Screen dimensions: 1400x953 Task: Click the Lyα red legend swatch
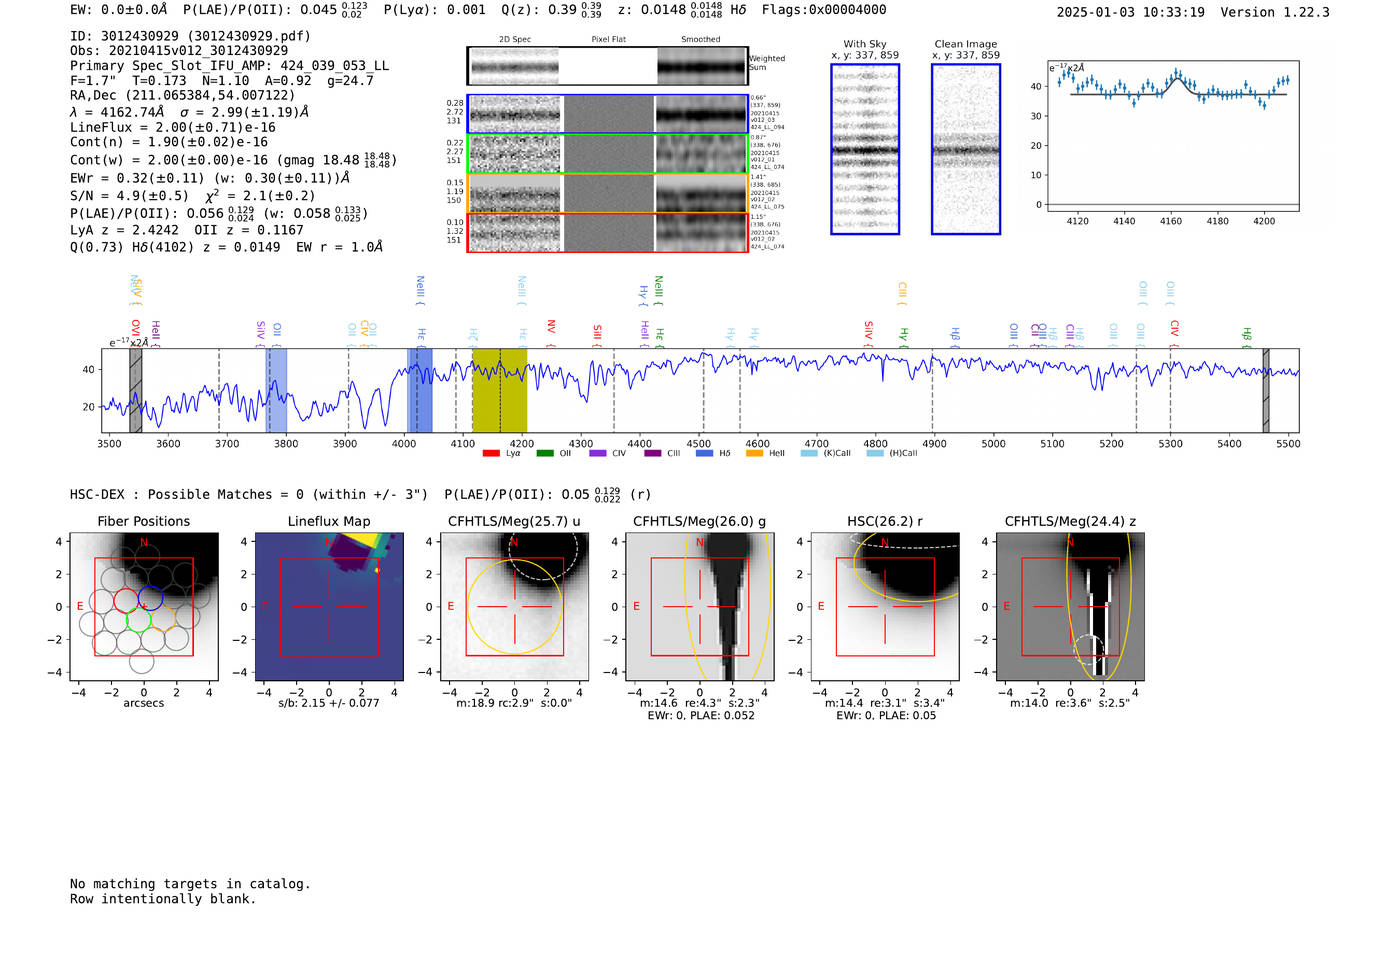pyautogui.click(x=491, y=453)
